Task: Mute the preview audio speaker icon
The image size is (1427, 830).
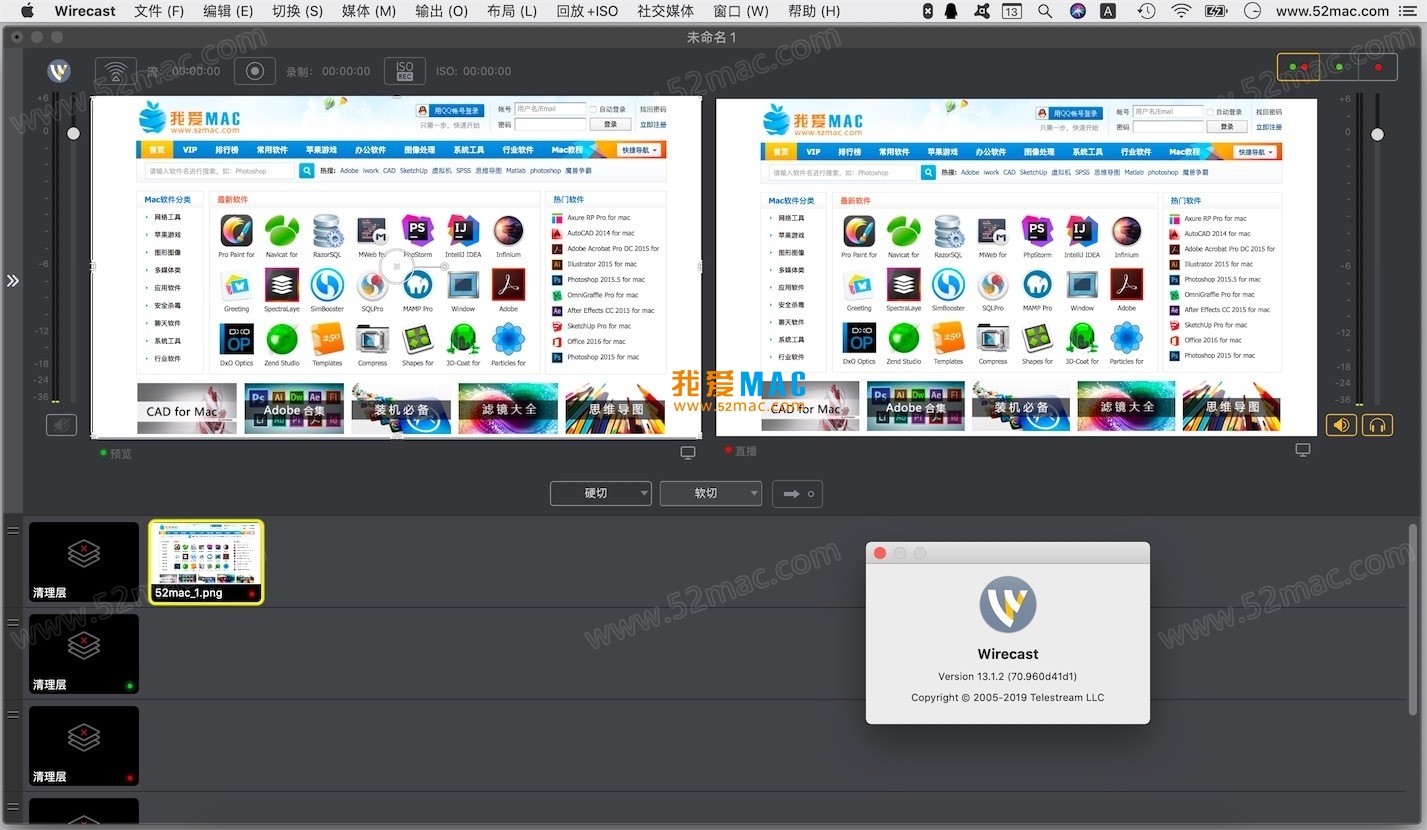Action: (61, 424)
